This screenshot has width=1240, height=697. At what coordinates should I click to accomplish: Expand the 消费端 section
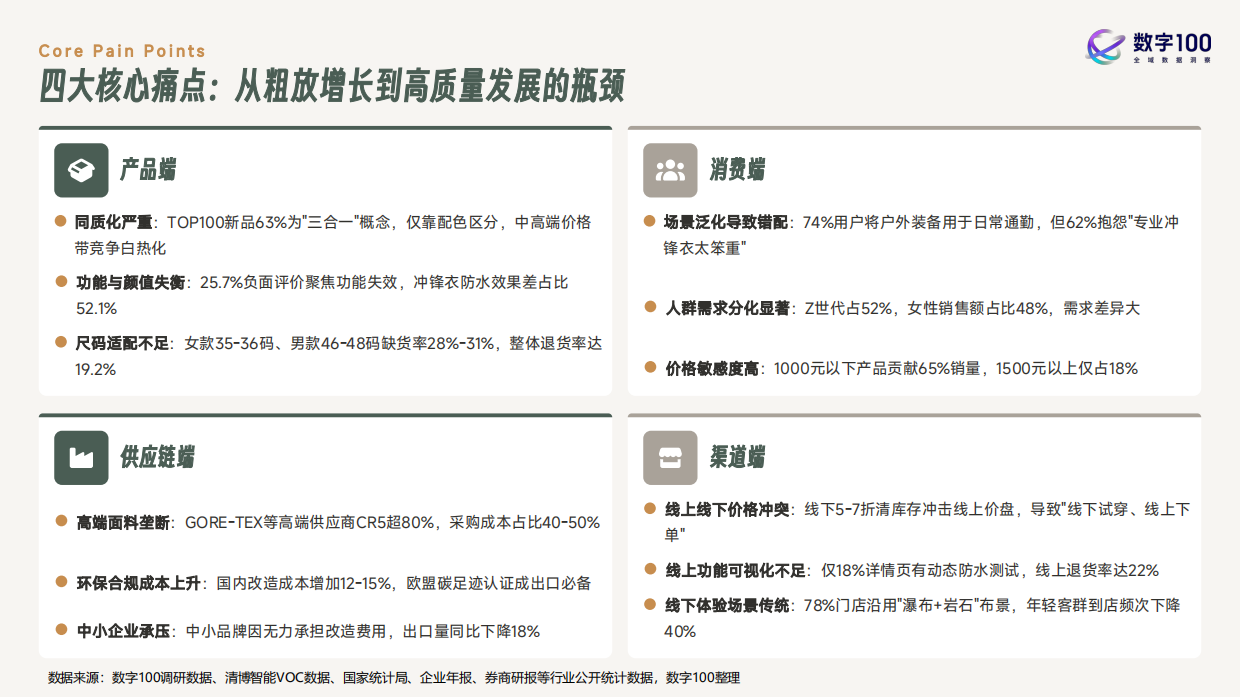pyautogui.click(x=914, y=170)
